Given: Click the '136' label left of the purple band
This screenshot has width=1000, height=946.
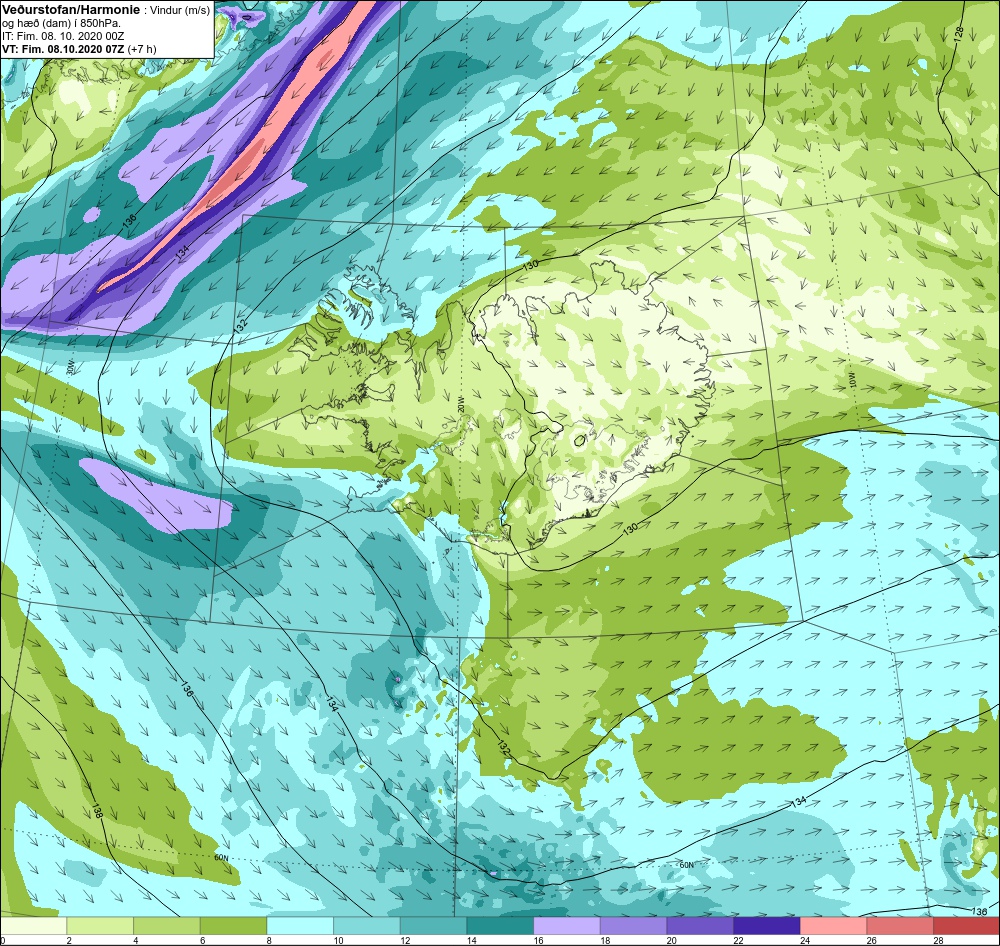Looking at the screenshot, I should [131, 221].
